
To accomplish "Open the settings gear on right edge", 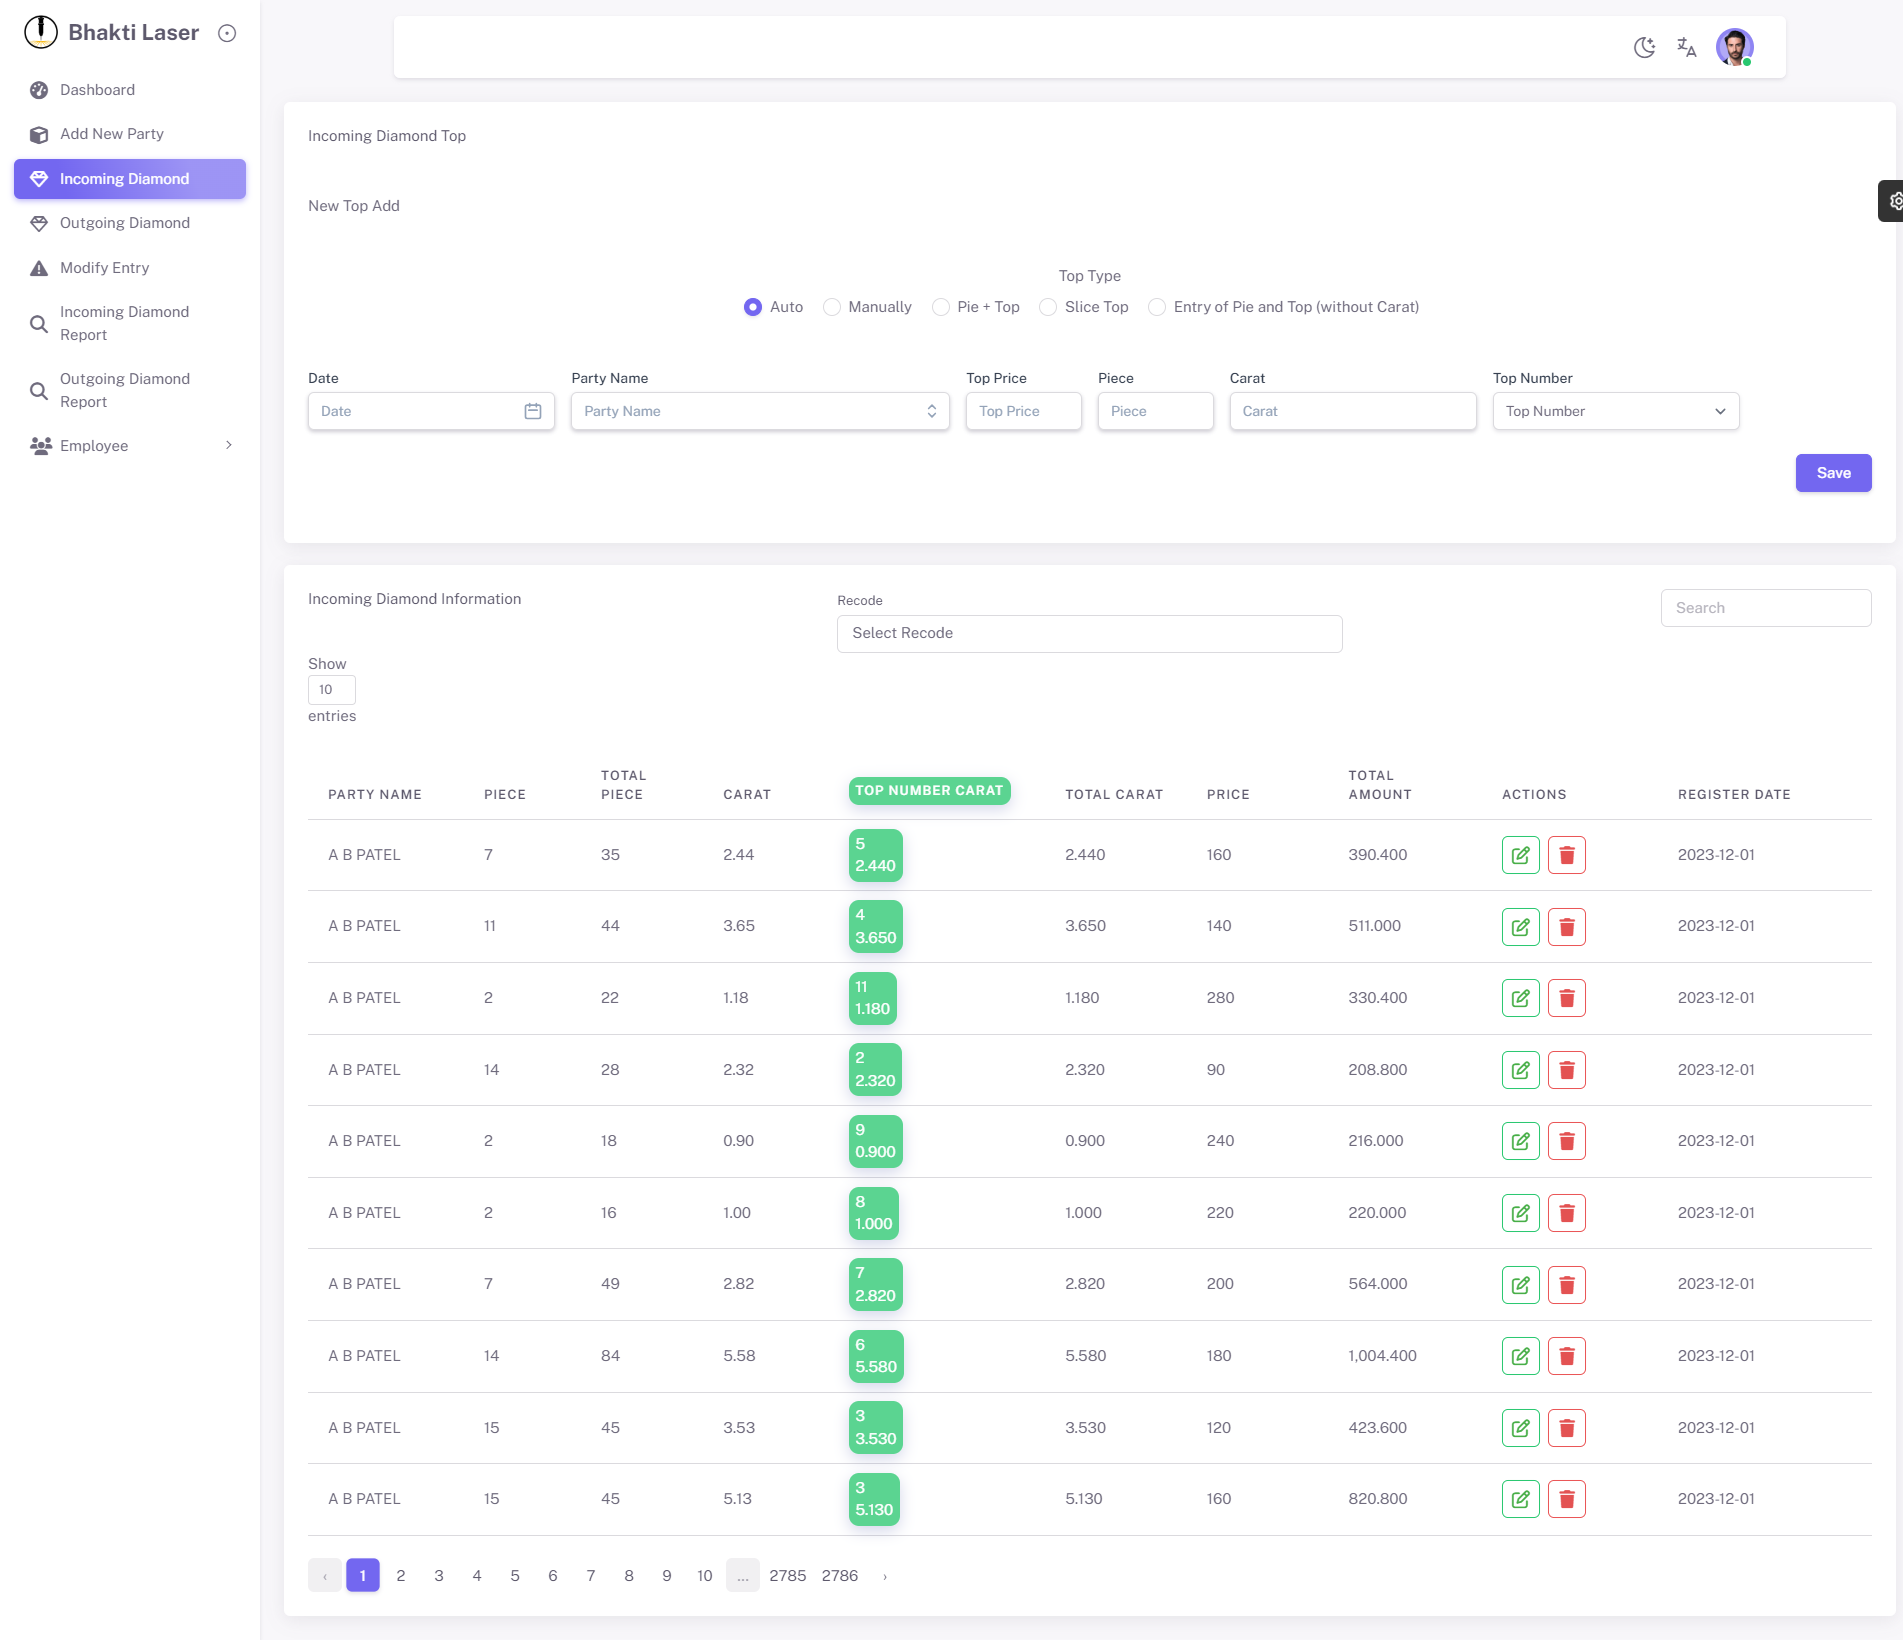I will click(x=1893, y=201).
